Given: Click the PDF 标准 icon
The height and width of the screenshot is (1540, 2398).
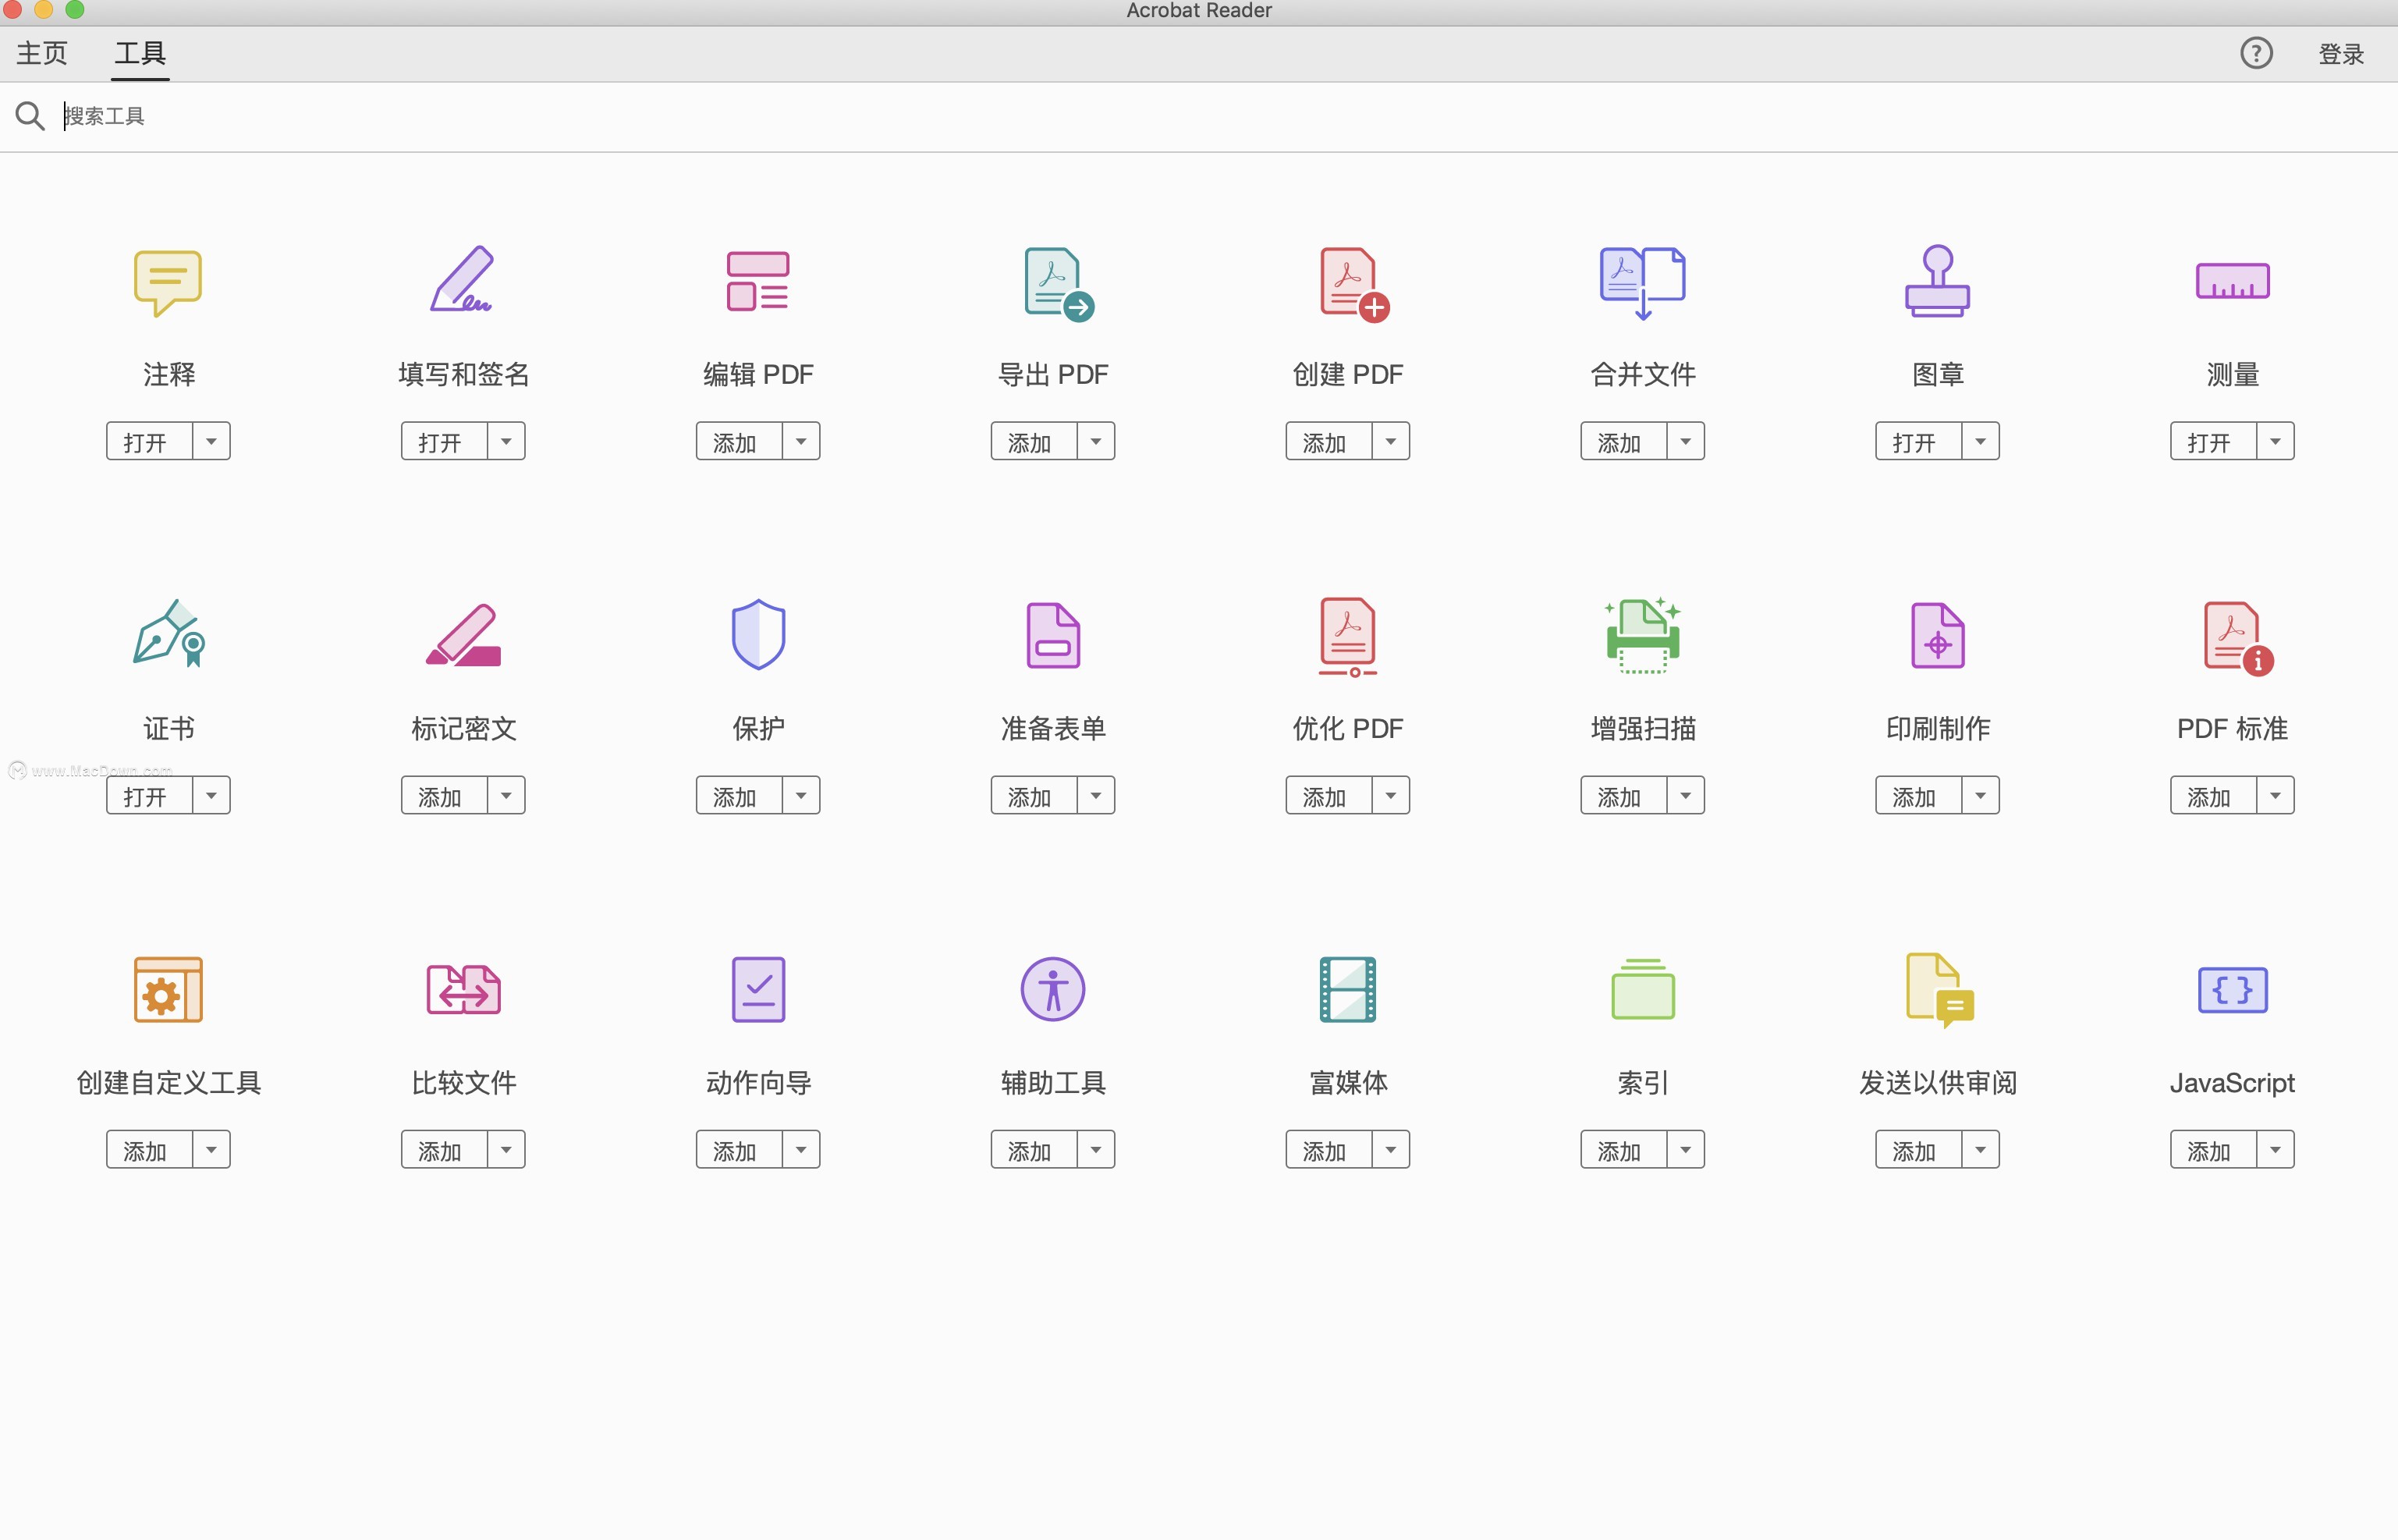Looking at the screenshot, I should 2238,639.
